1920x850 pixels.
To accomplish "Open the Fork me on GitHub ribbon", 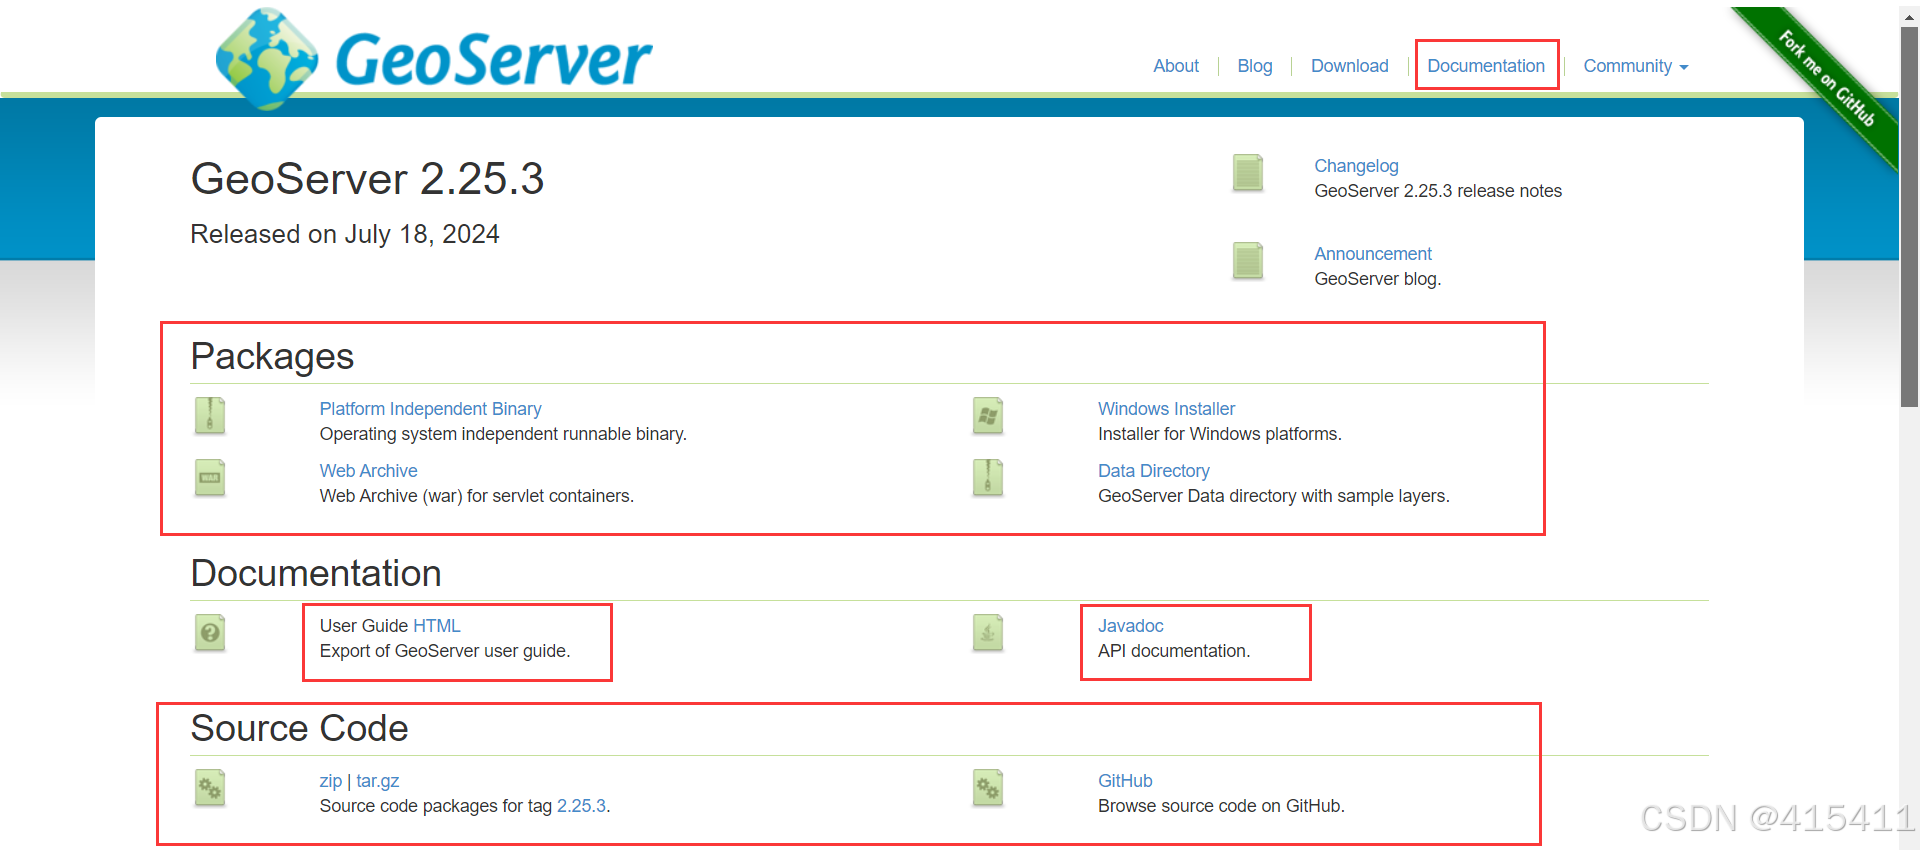I will click(x=1826, y=78).
